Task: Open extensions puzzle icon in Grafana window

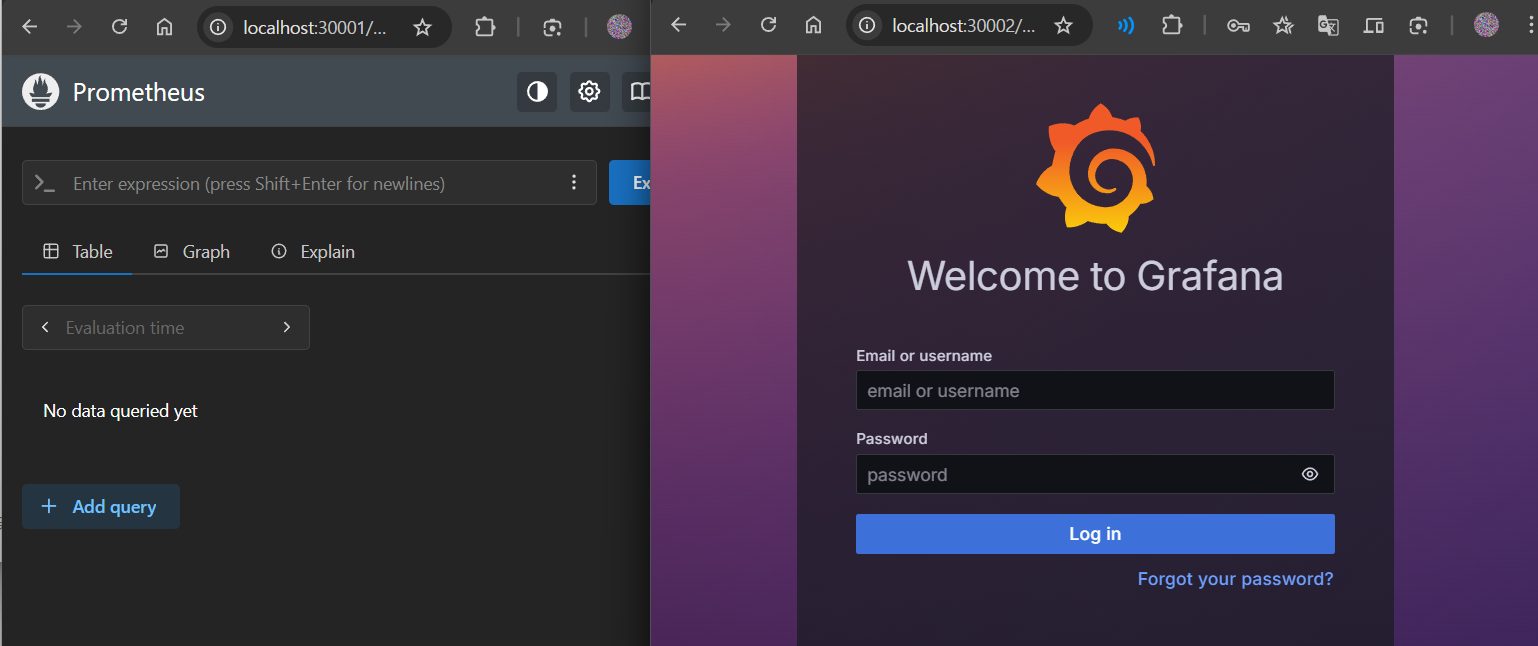Action: pos(1172,25)
